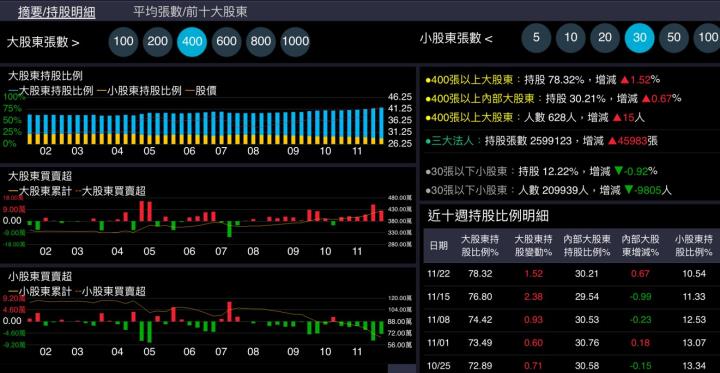
Task: Click the 大股東持股比例 chart title
Action: click(x=45, y=76)
